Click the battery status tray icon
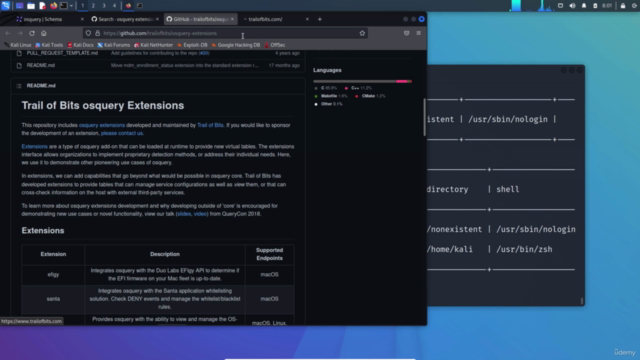 click(595, 6)
